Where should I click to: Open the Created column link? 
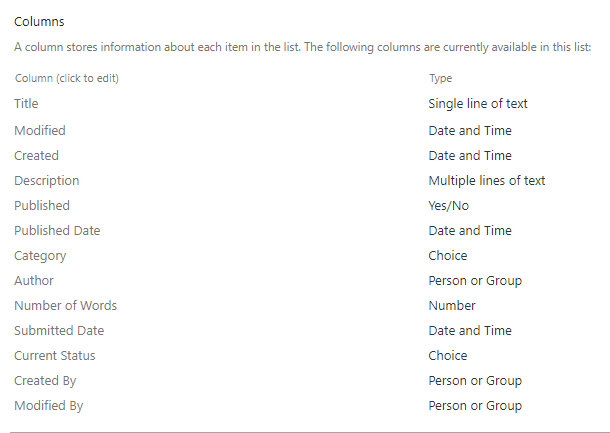pyautogui.click(x=36, y=156)
